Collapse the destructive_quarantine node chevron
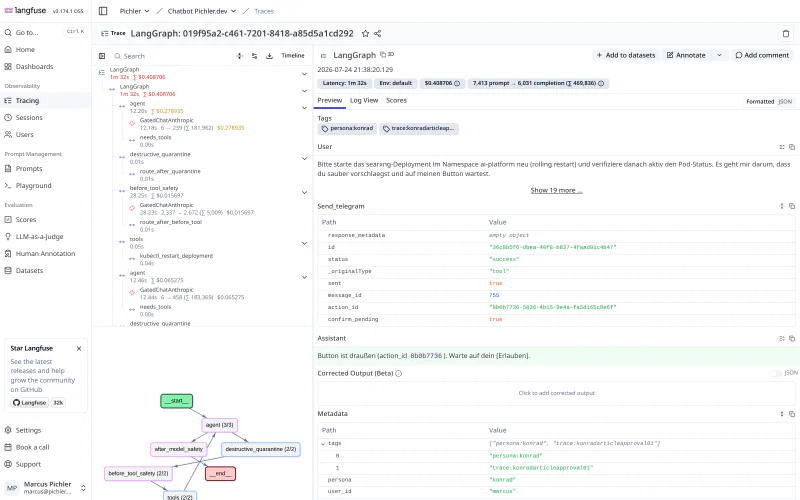Screen dimensions: 800x500 pyautogui.click(x=305, y=159)
